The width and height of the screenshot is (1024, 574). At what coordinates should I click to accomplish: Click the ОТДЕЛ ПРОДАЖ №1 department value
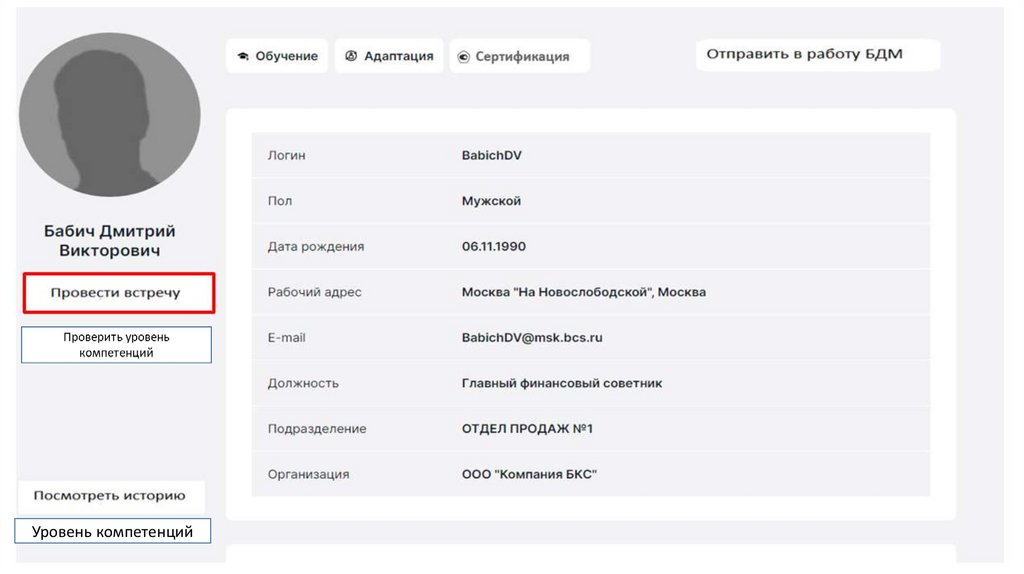(527, 429)
